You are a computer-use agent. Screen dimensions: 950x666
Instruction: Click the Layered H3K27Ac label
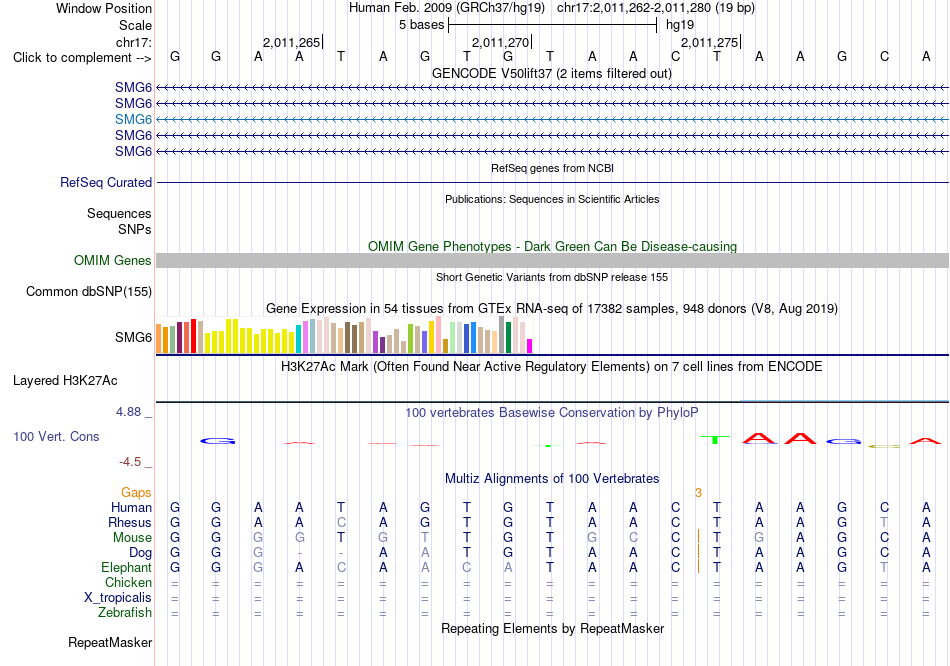(65, 381)
